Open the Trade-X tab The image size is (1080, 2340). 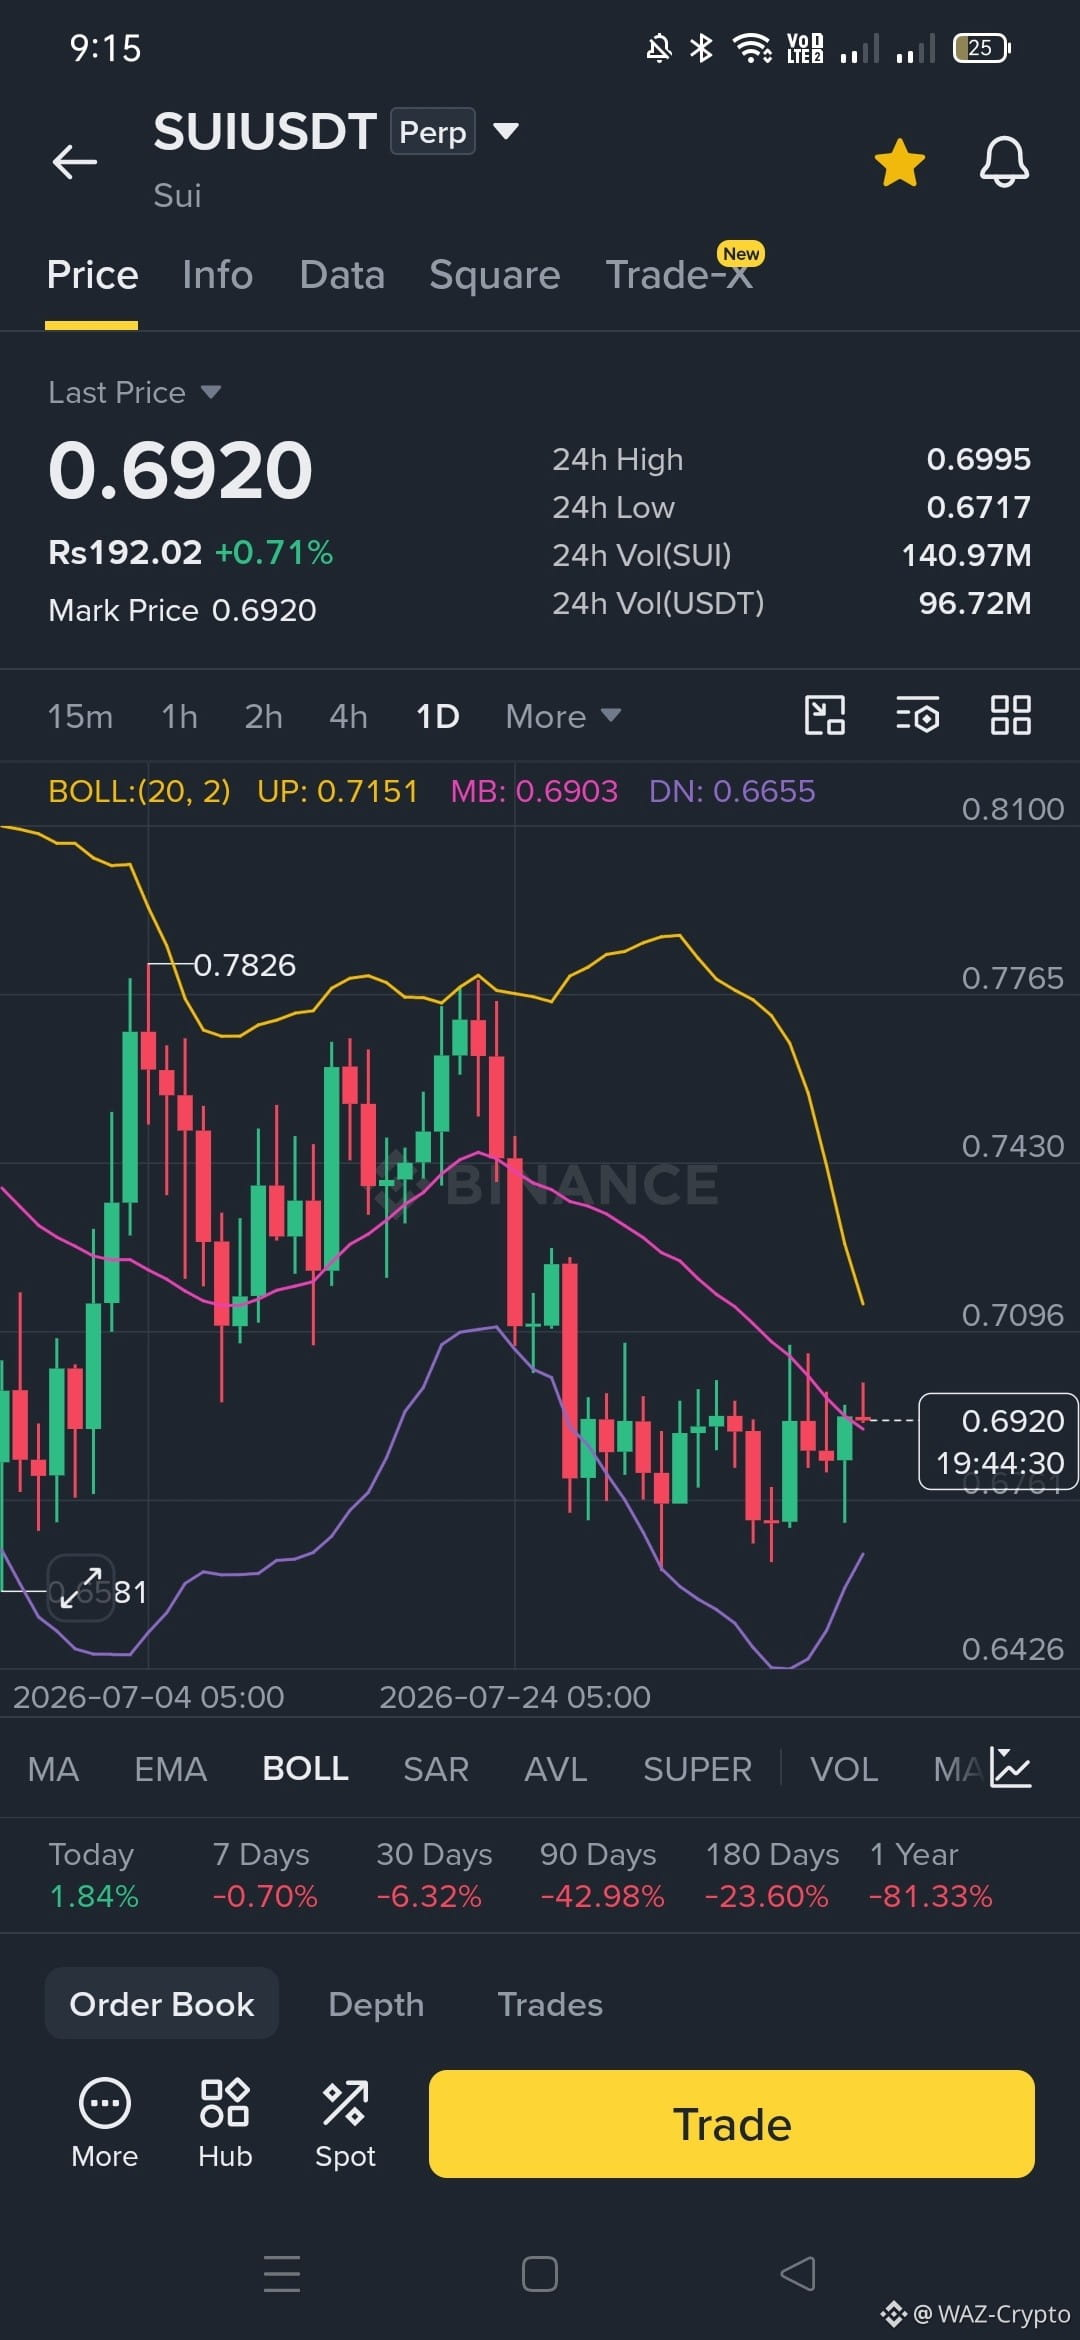click(x=680, y=275)
